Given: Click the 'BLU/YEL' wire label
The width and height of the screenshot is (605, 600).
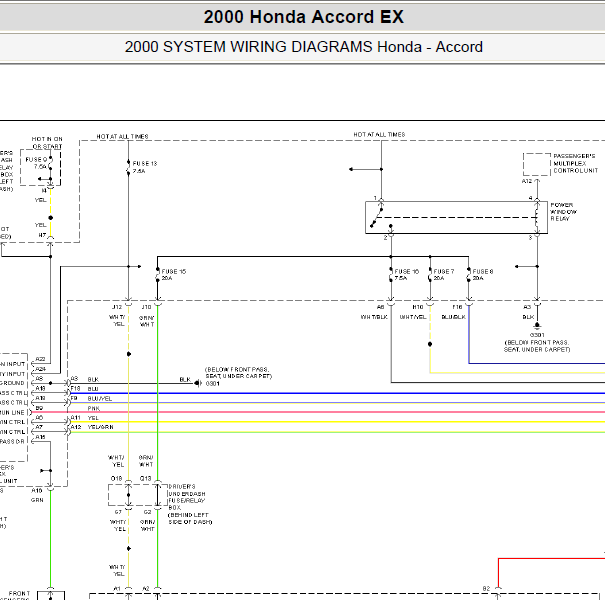Looking at the screenshot, I should click(x=100, y=399).
